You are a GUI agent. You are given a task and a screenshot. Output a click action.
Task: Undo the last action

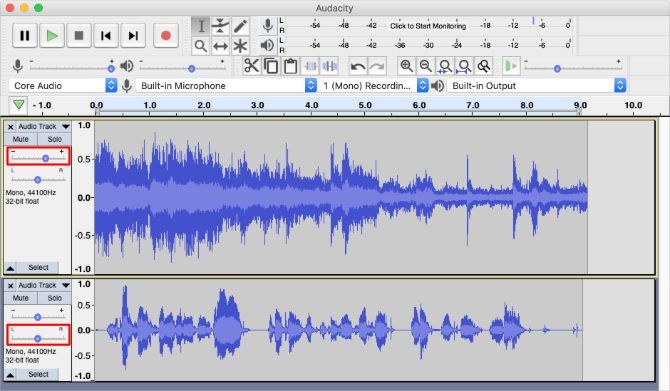(x=358, y=66)
